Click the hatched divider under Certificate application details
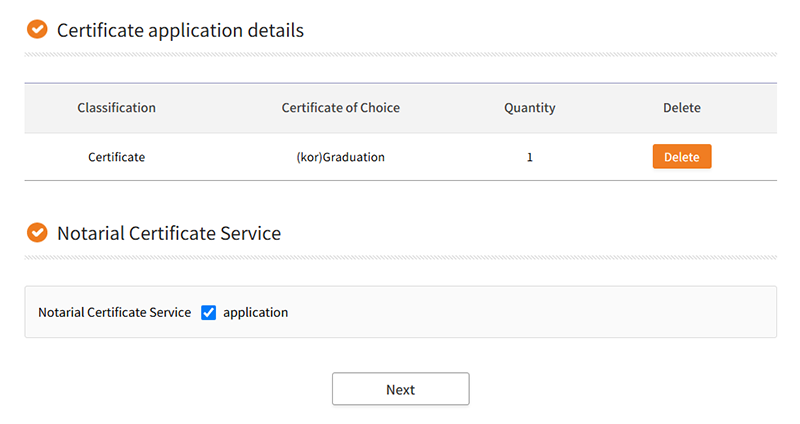Viewport: 800px width, 424px height. 400,54
